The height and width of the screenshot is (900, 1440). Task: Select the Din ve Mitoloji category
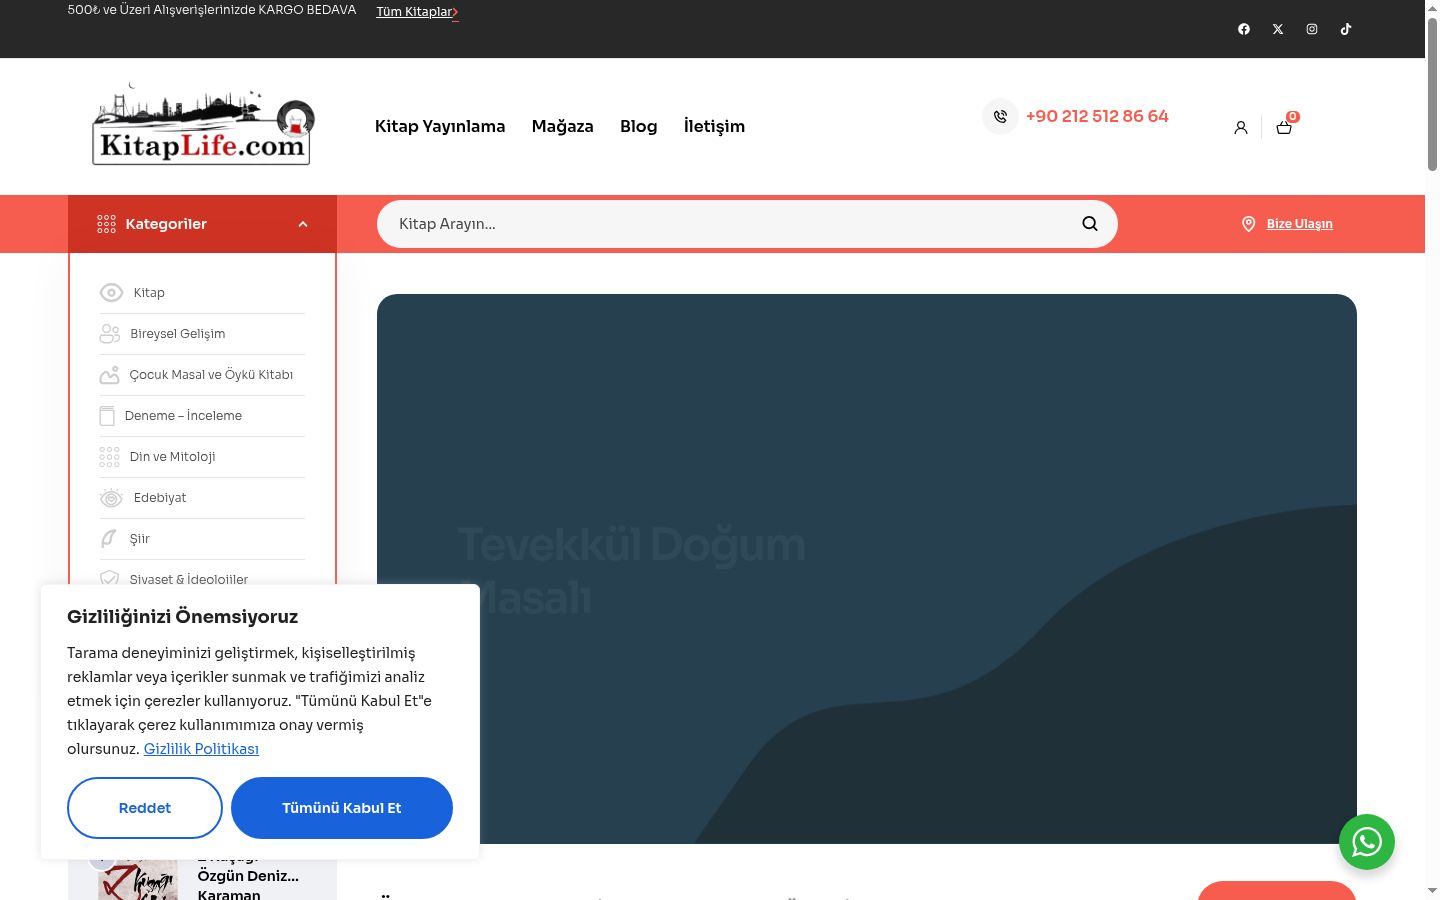click(172, 457)
